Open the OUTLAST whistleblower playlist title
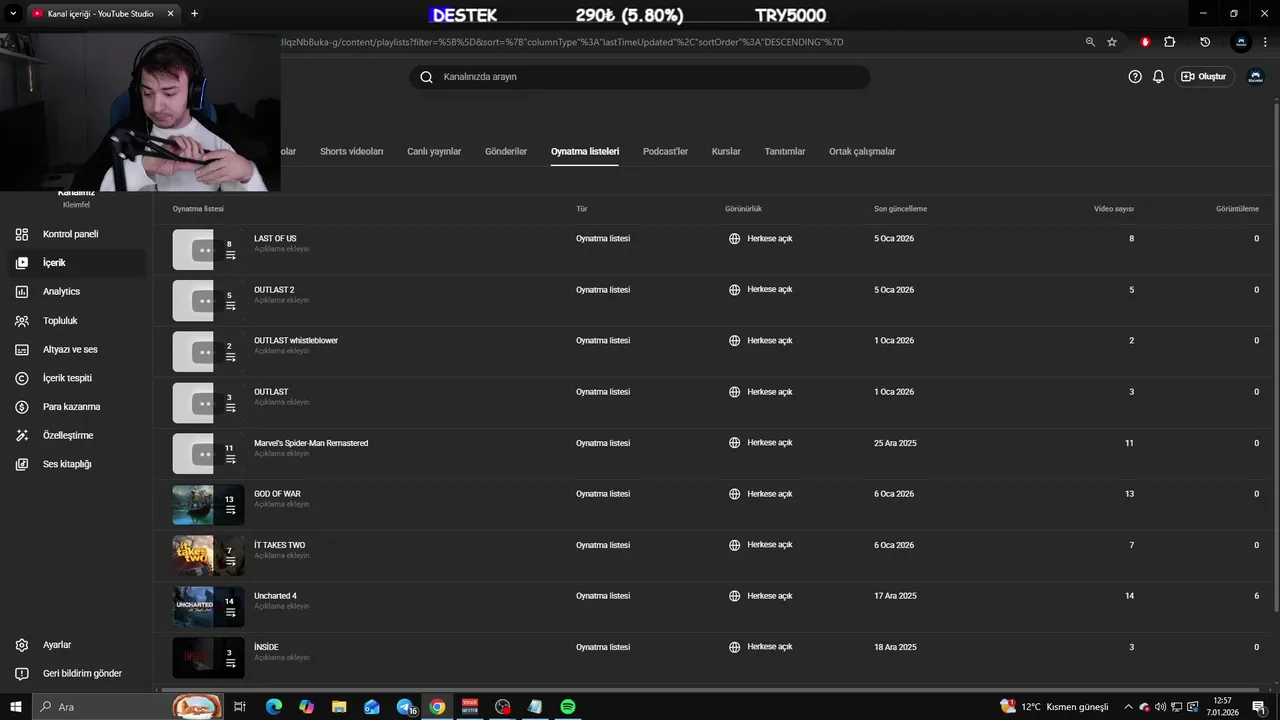The height and width of the screenshot is (720, 1280). [296, 341]
